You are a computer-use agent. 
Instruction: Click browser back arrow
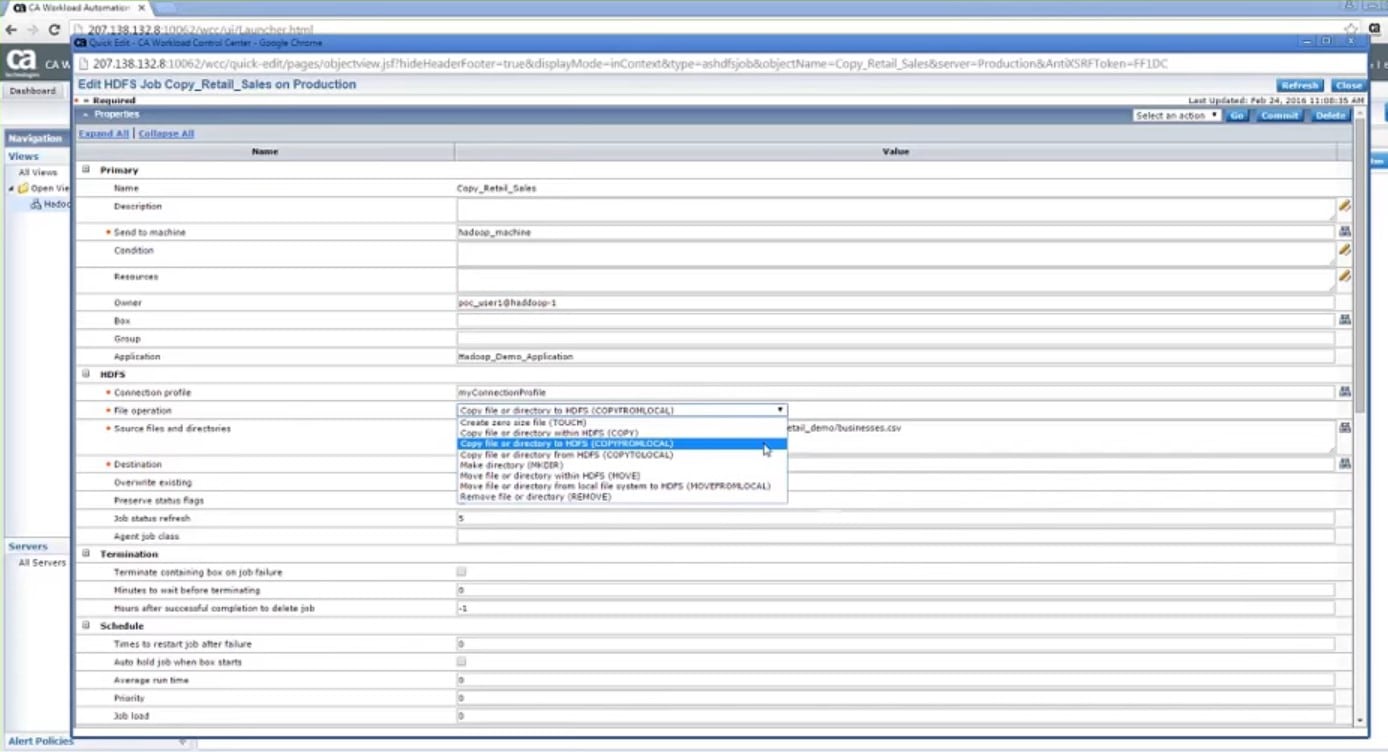pyautogui.click(x=11, y=30)
